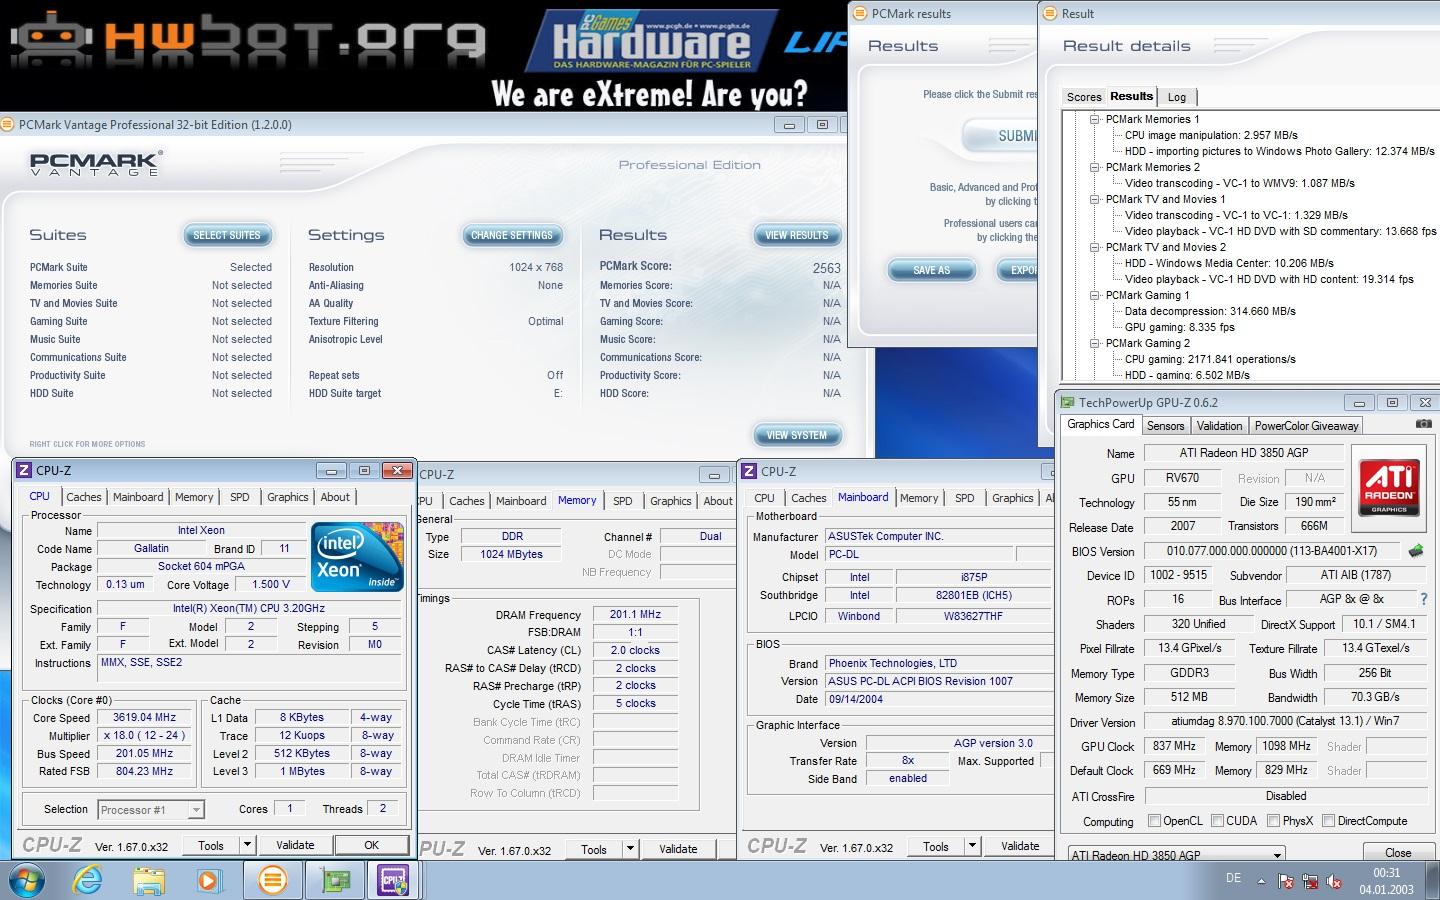Open Windows Media Player from taskbar
The width and height of the screenshot is (1440, 900).
[x=209, y=881]
